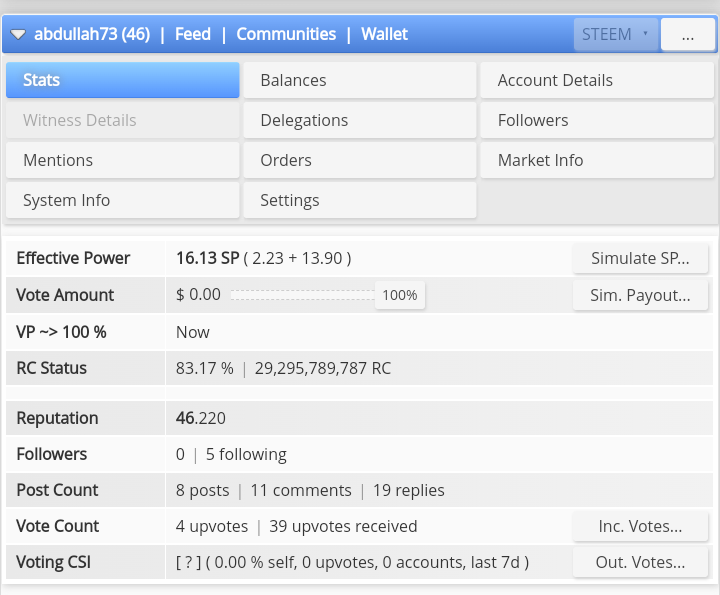Open the ellipsis more options button

point(687,34)
